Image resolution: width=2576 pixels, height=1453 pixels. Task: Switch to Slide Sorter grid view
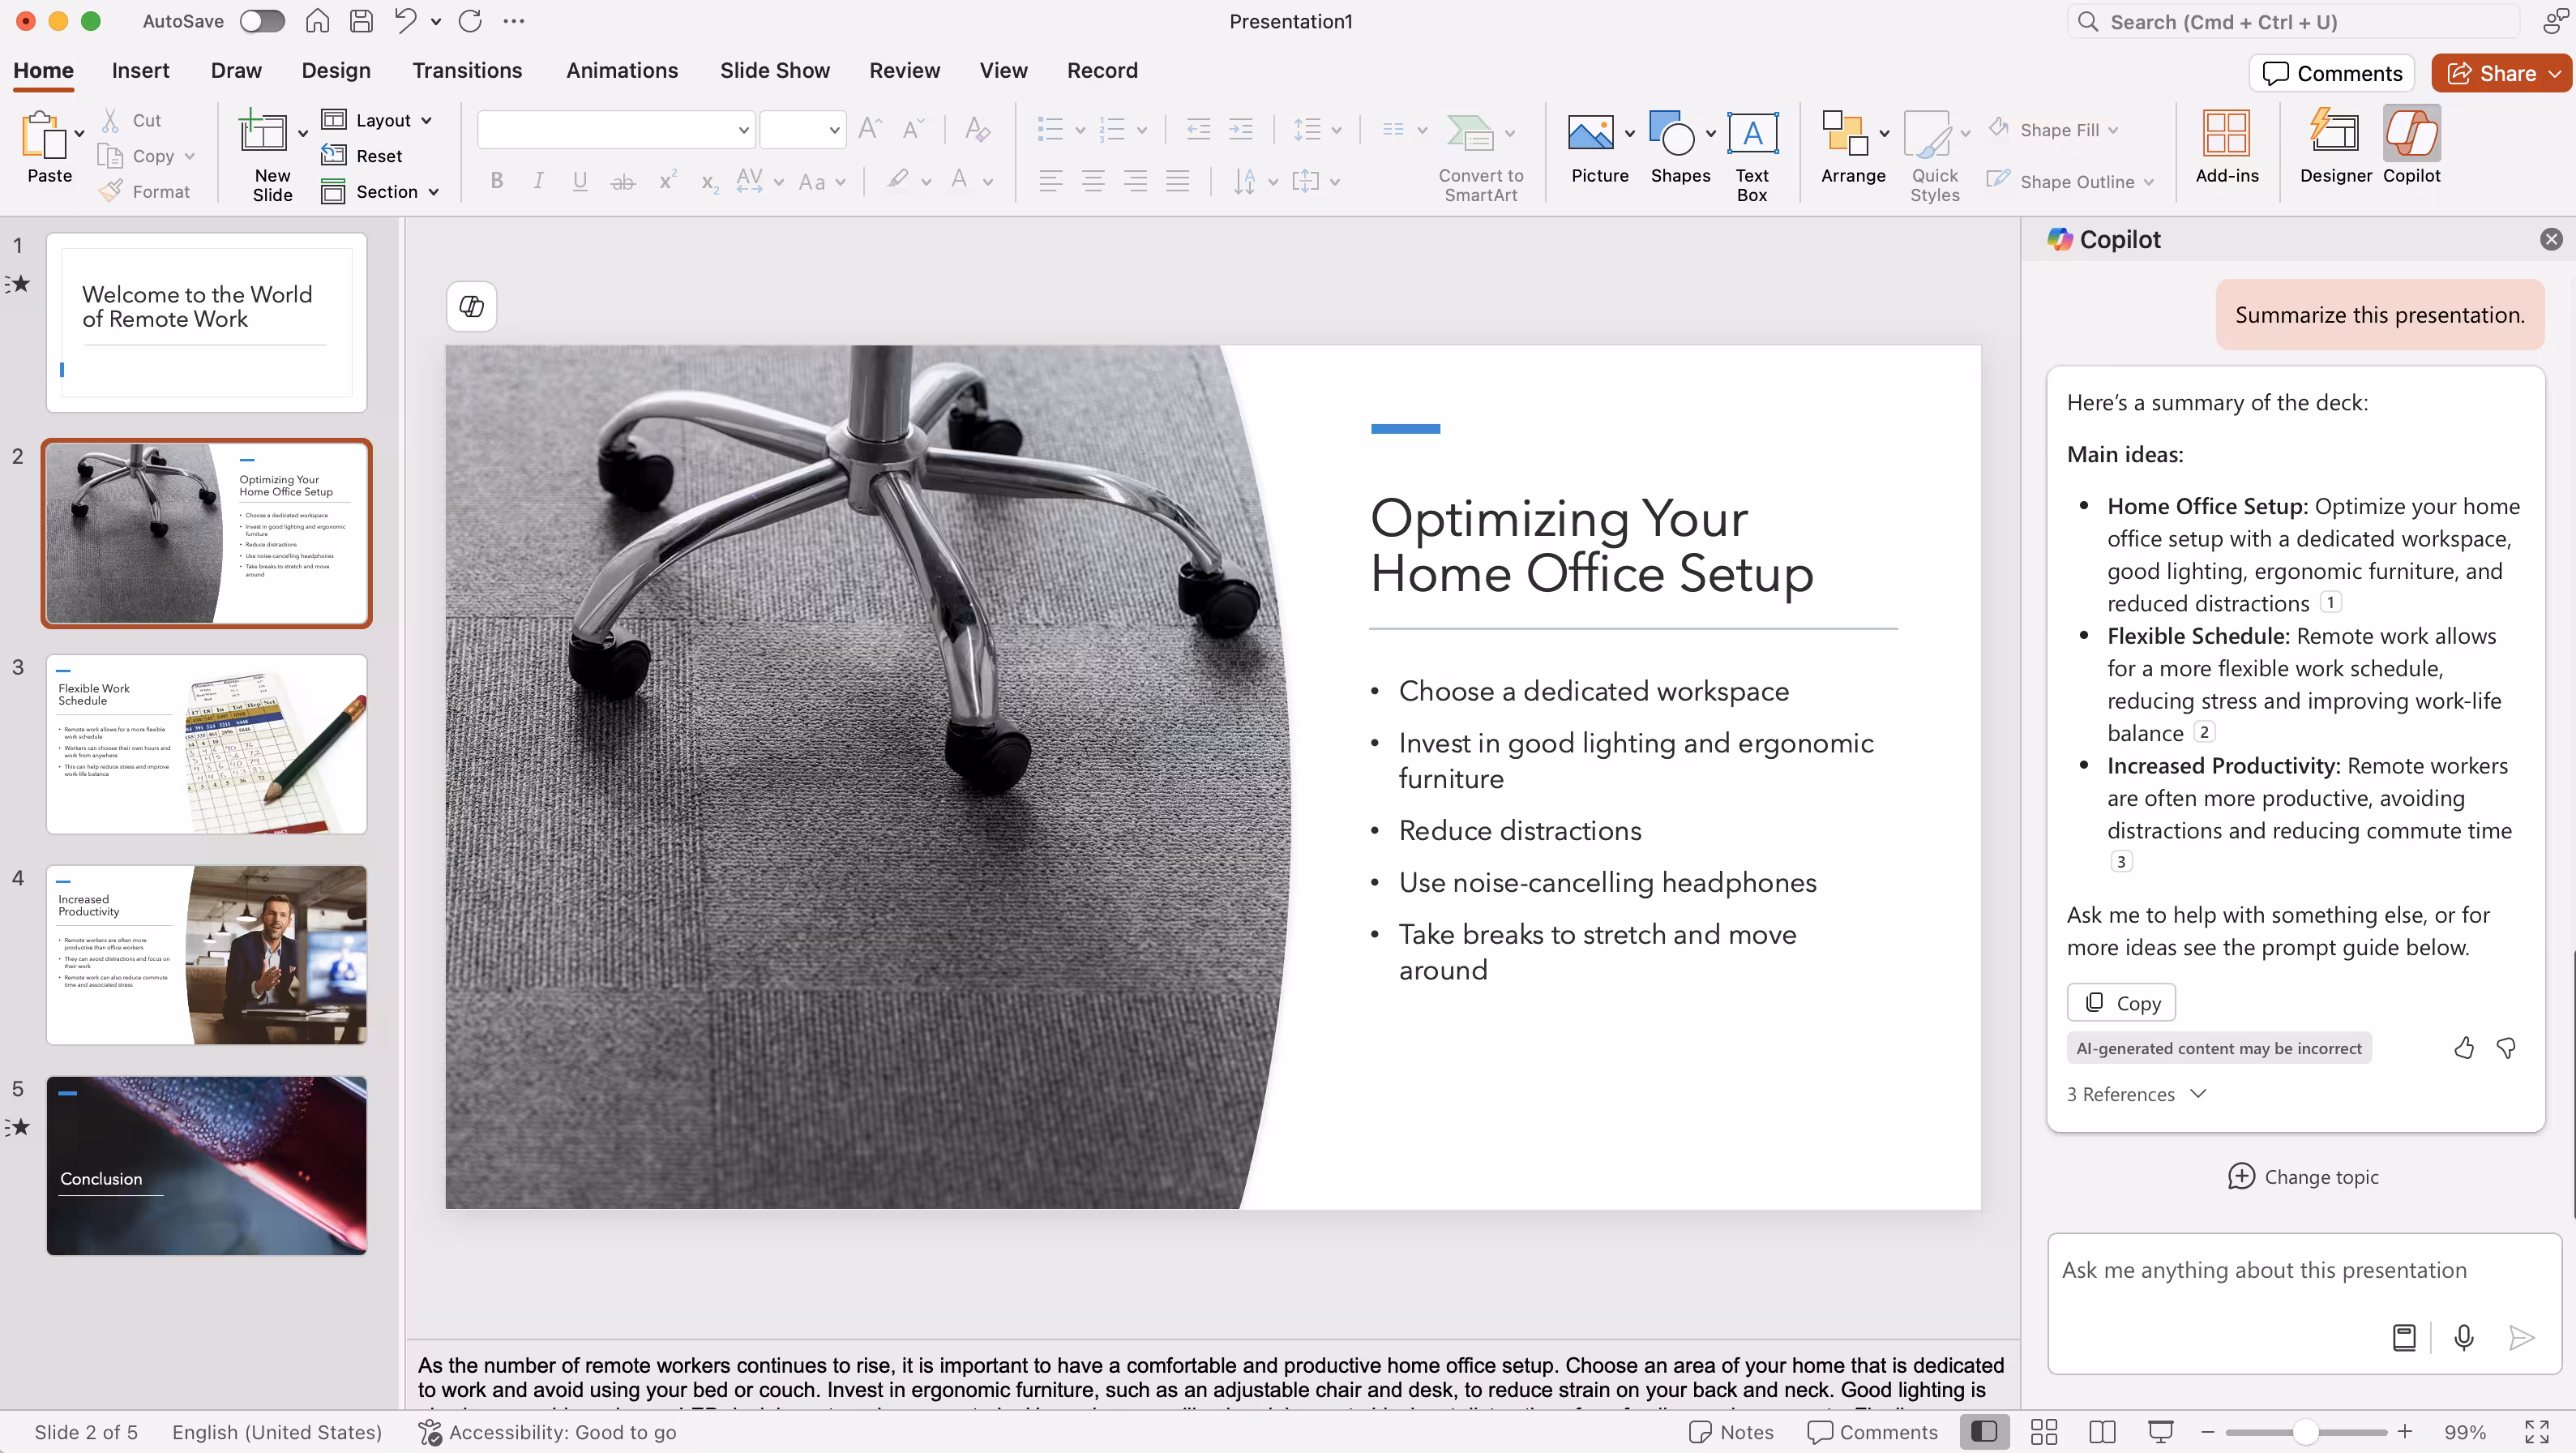coord(2043,1431)
